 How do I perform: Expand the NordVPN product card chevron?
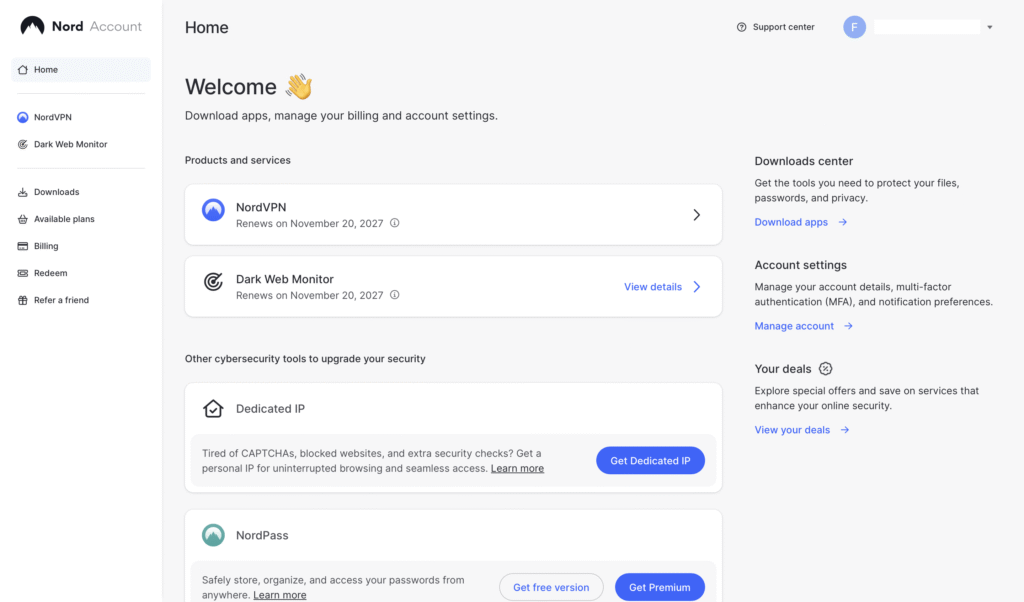[x=697, y=215]
